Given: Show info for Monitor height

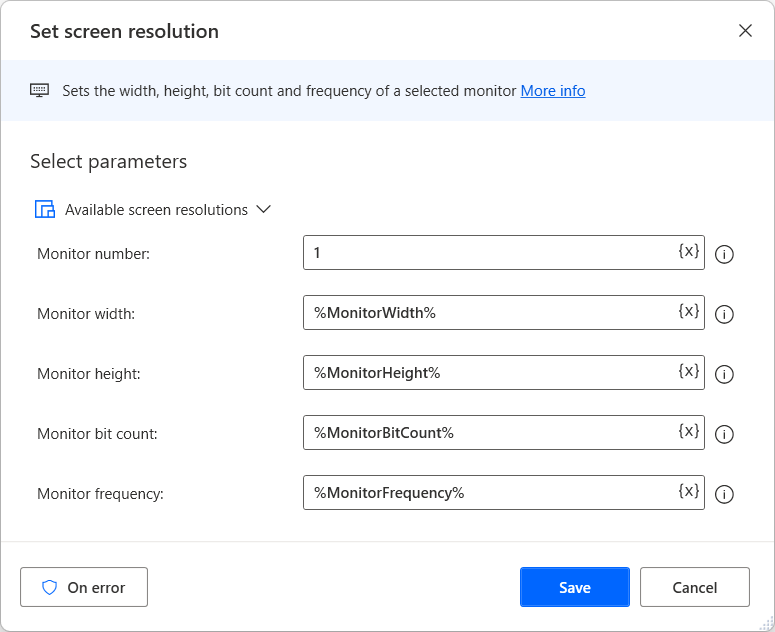Looking at the screenshot, I should point(724,374).
